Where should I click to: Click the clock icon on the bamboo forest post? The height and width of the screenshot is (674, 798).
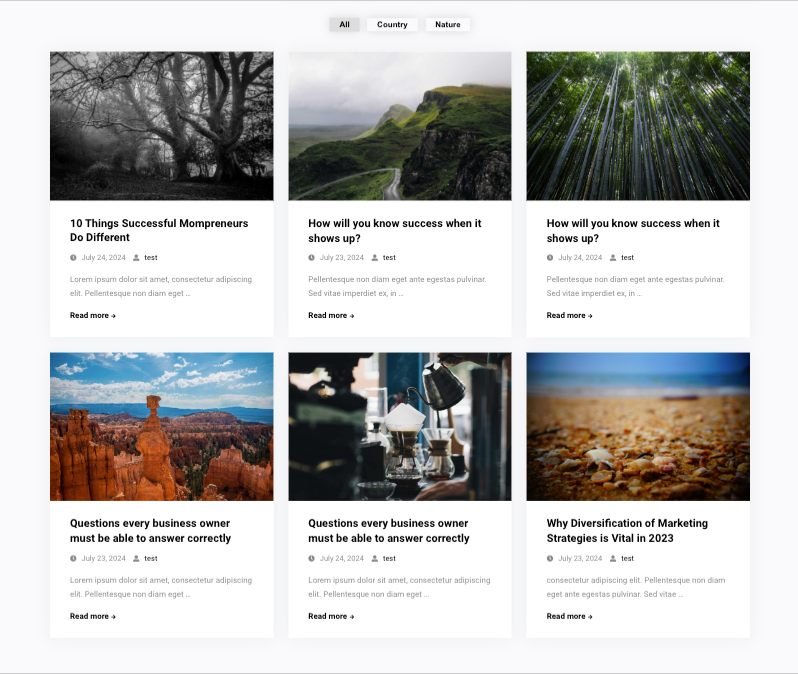(550, 258)
